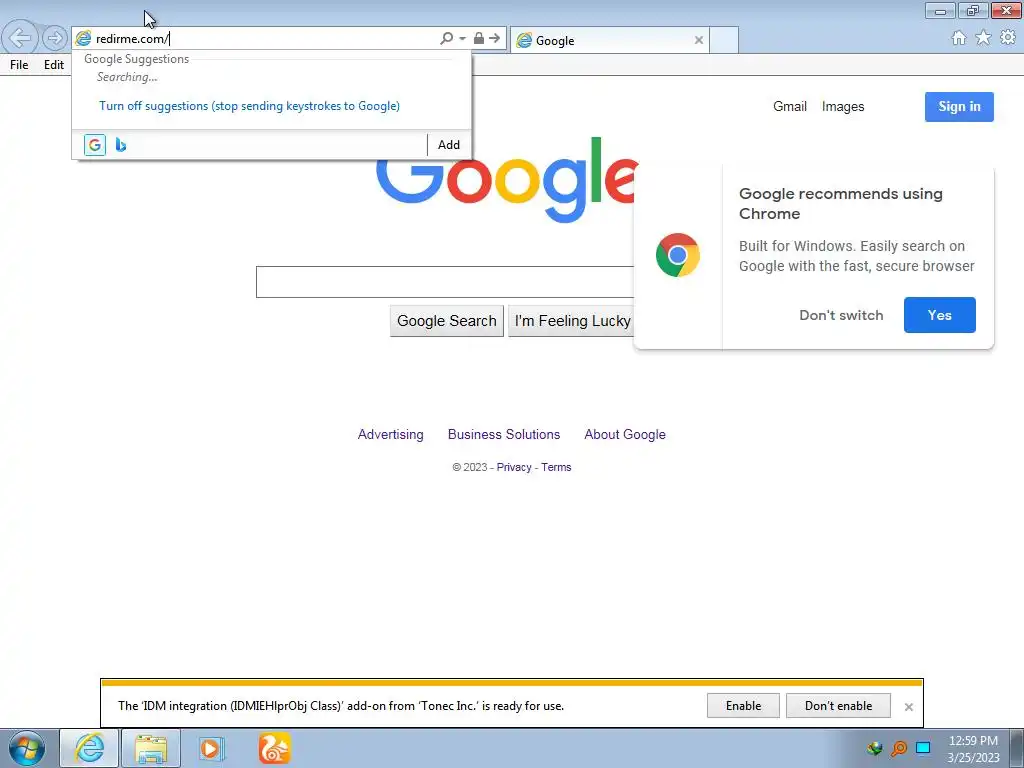The image size is (1024, 768).
Task: Click the cyan monitor tray icon
Action: pos(923,748)
